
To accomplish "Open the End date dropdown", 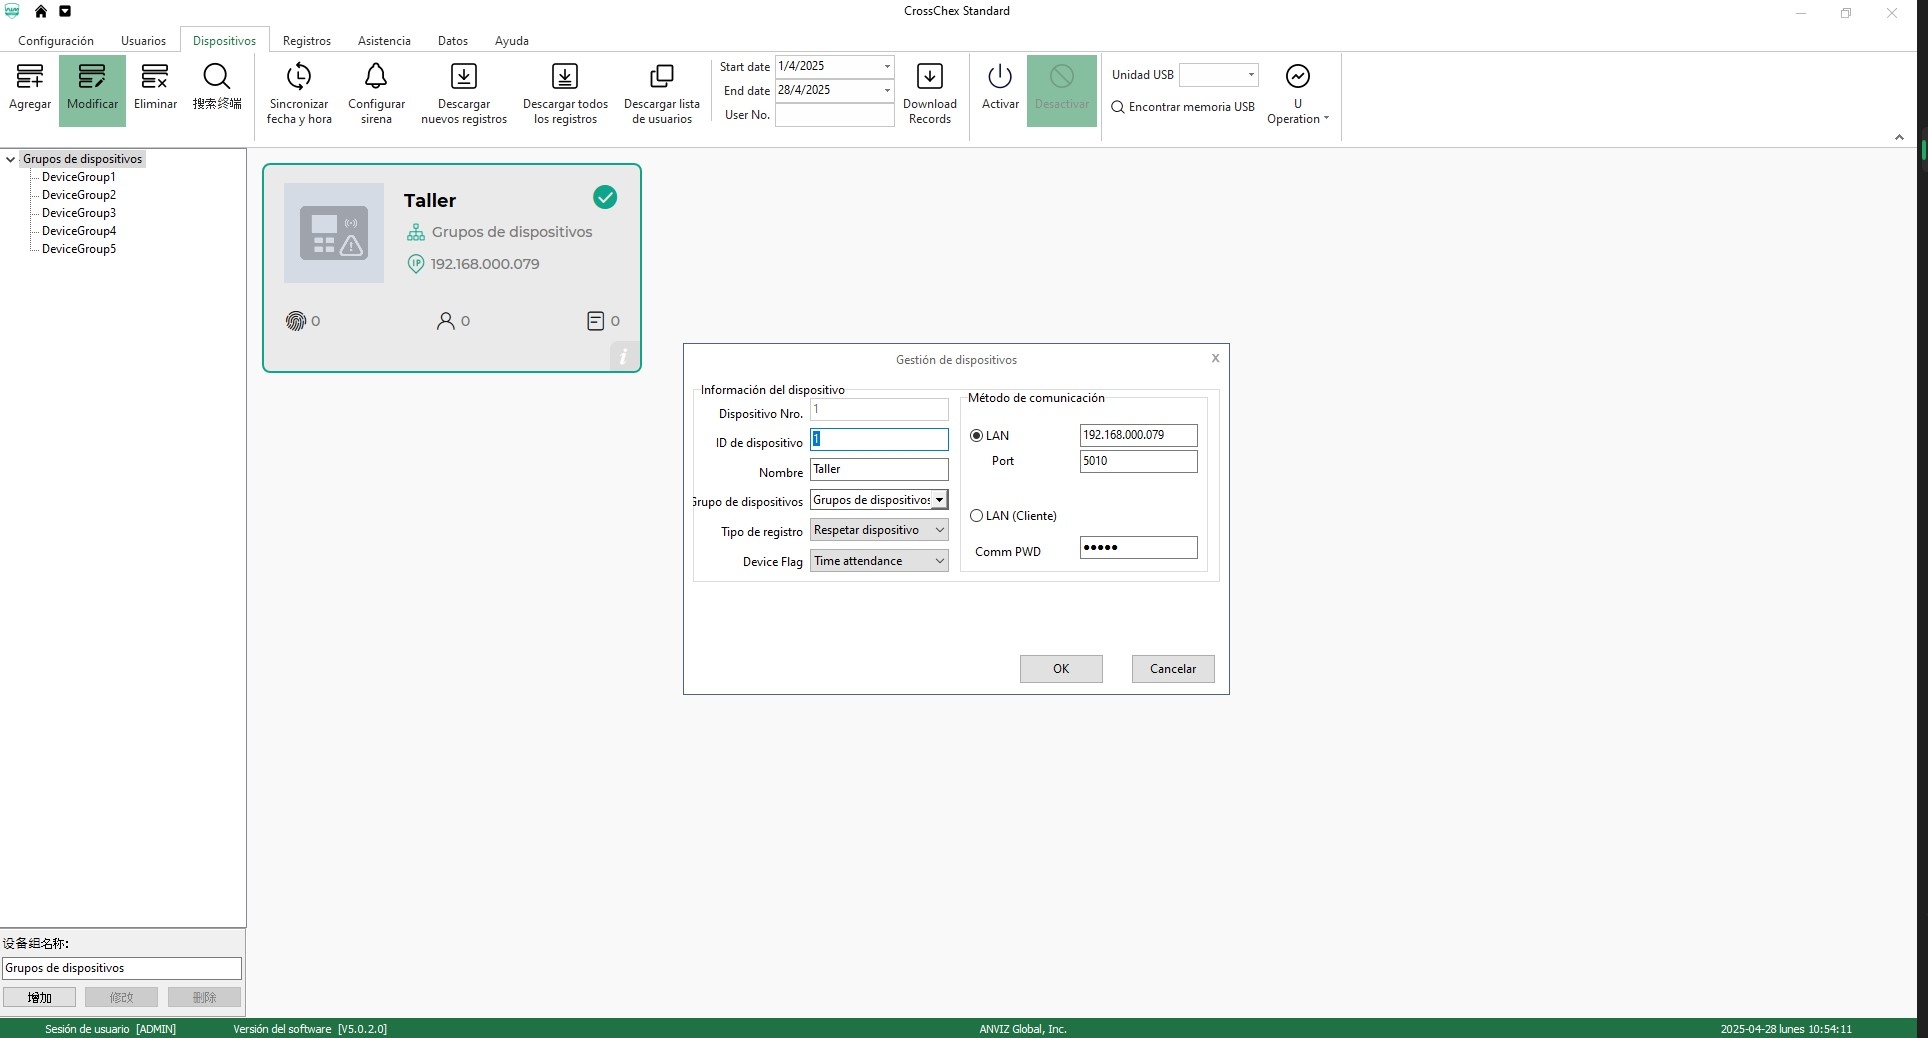I will click(887, 90).
